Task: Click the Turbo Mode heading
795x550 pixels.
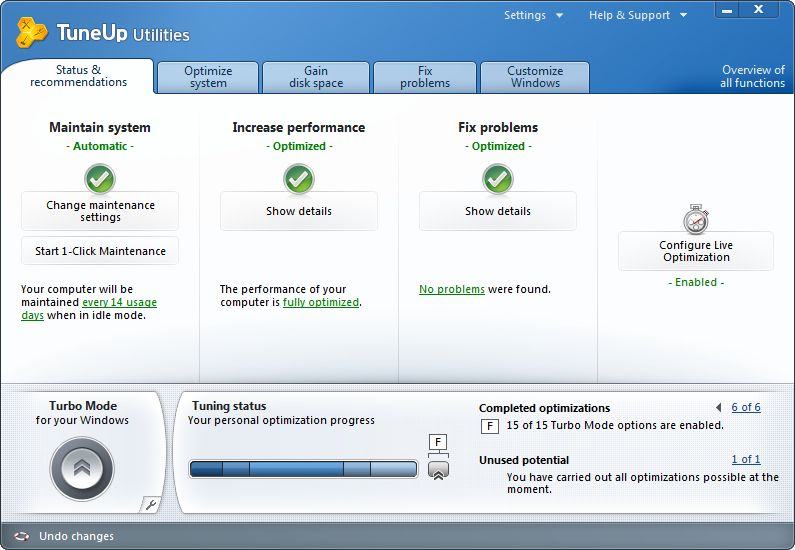Action: tap(83, 406)
